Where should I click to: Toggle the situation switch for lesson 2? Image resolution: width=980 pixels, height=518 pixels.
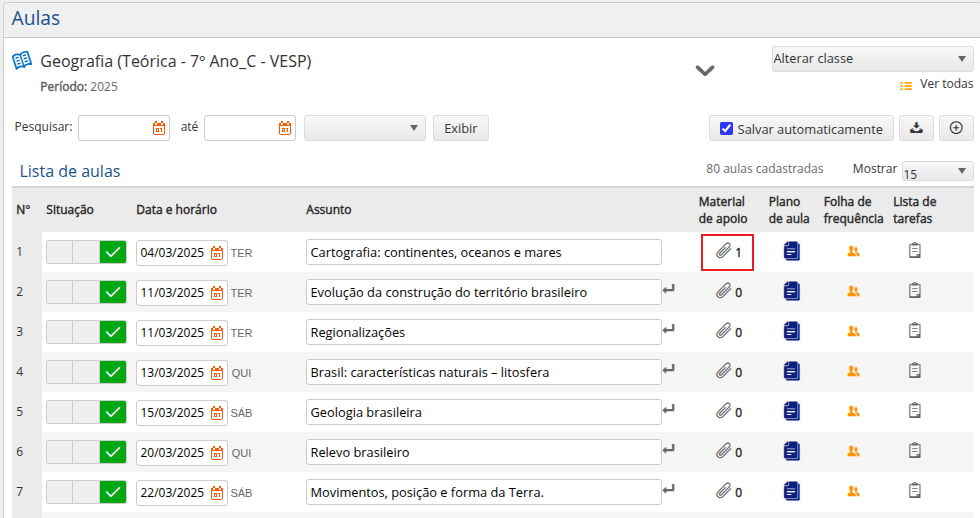point(86,292)
